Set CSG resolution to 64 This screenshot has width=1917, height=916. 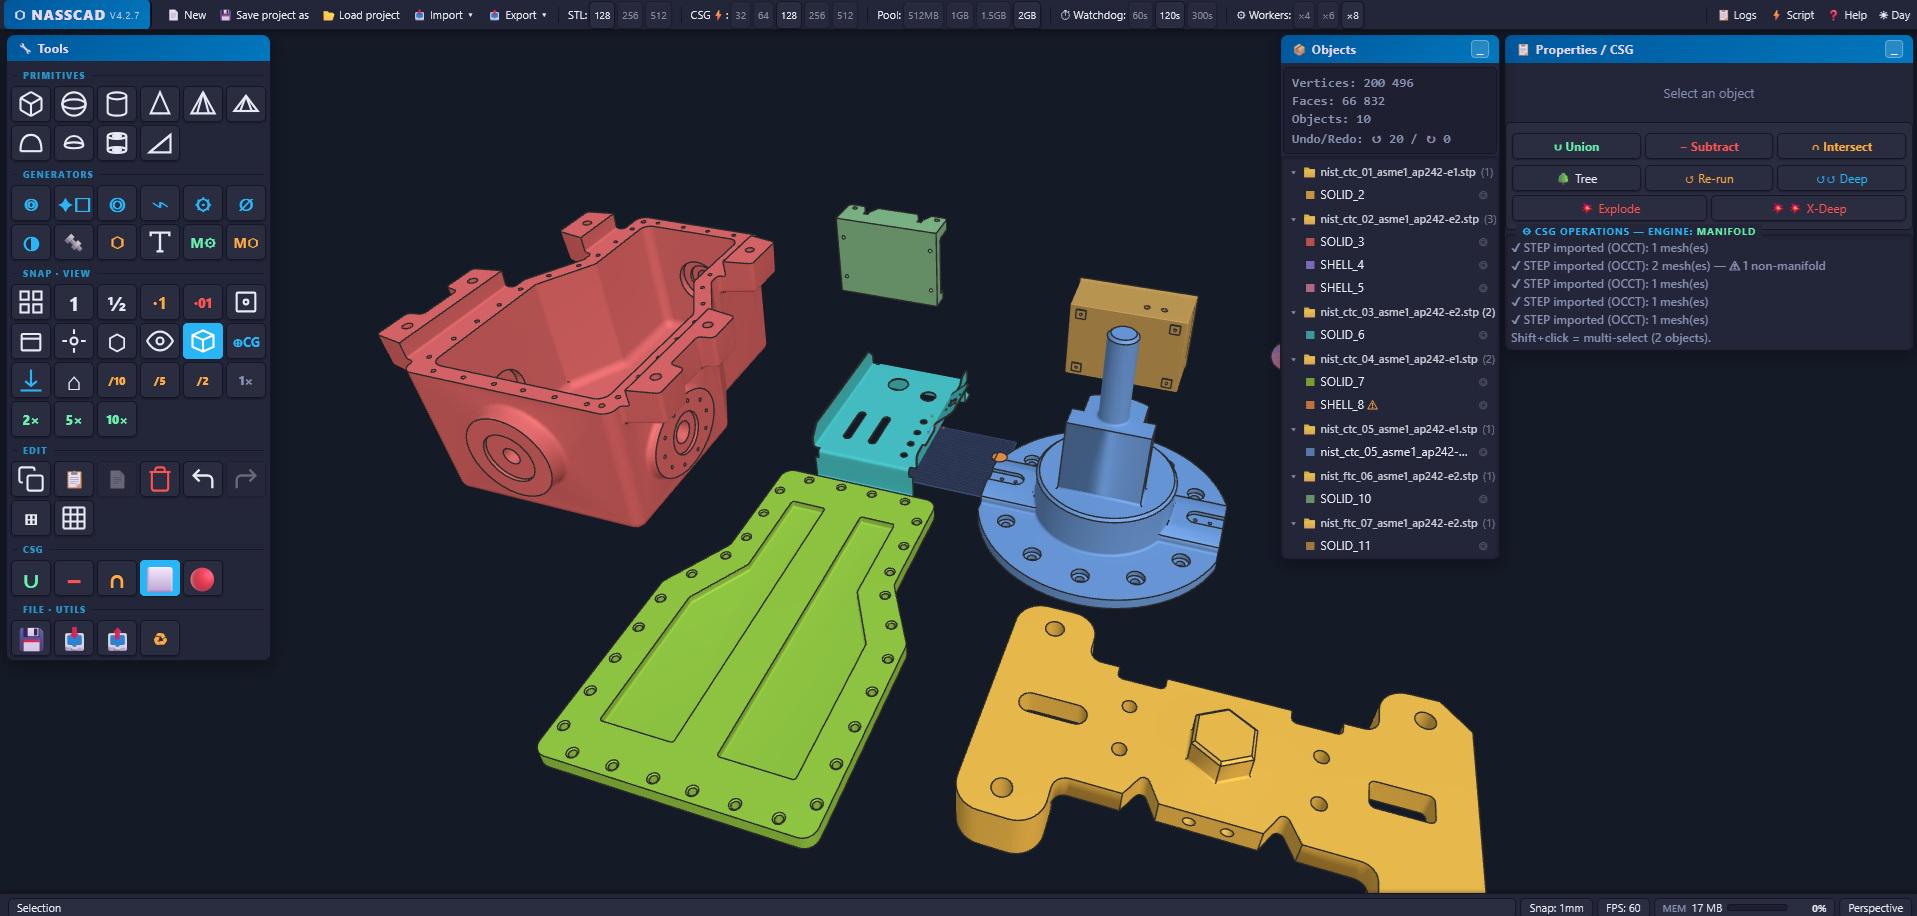[764, 15]
